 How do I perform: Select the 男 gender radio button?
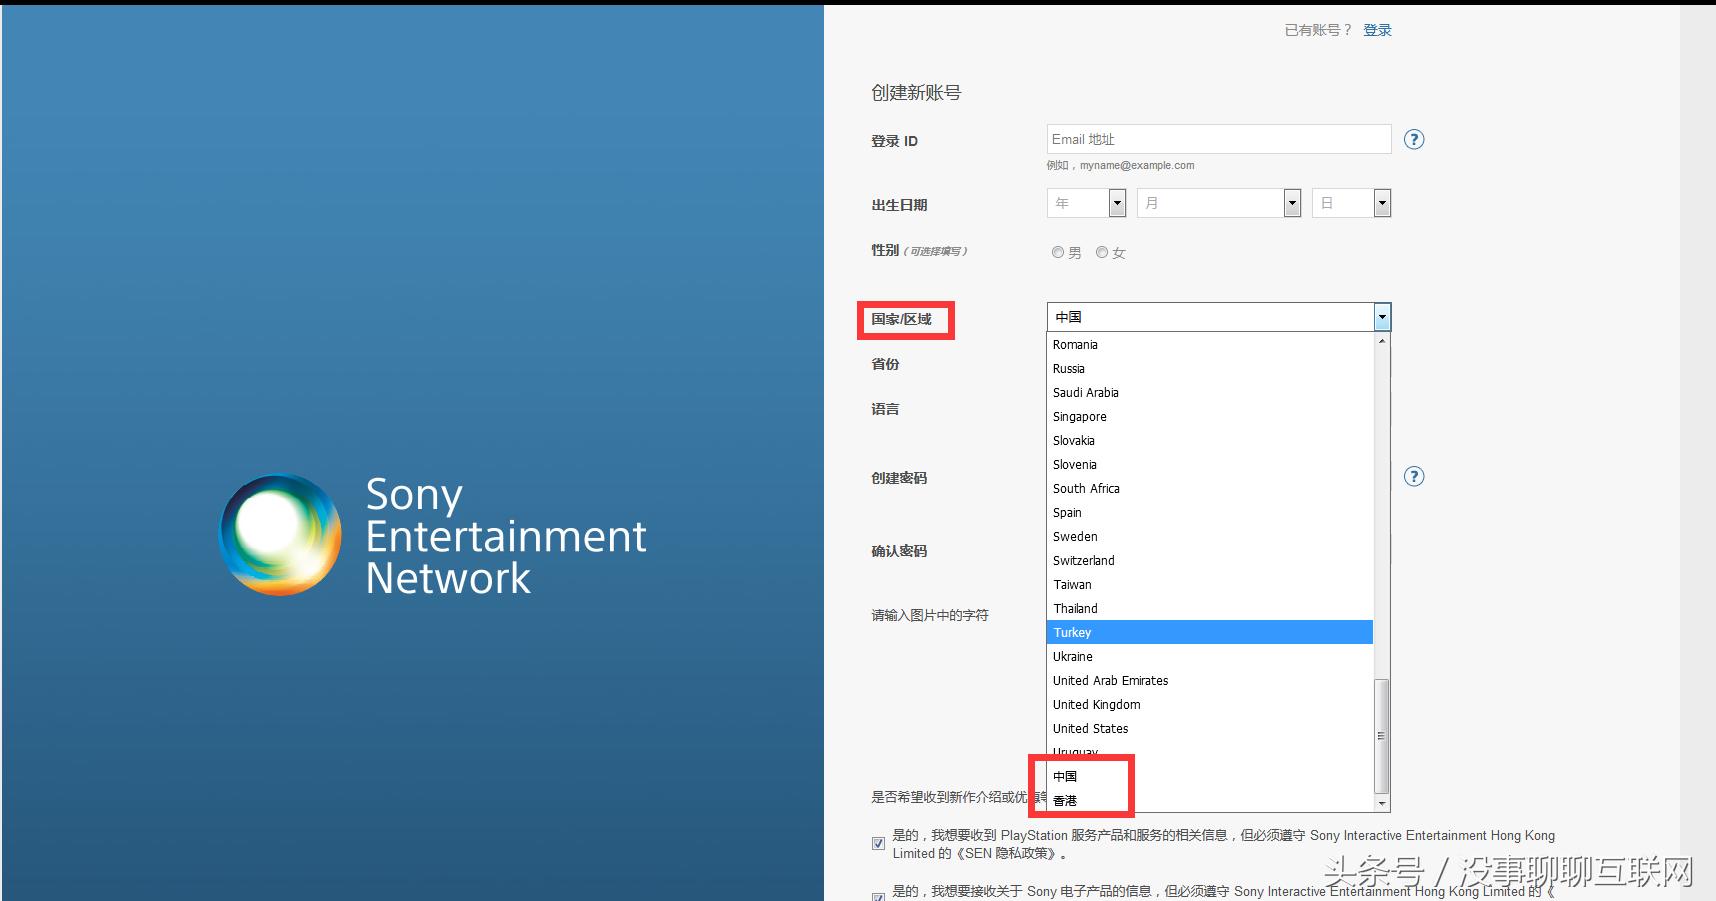(x=1058, y=252)
